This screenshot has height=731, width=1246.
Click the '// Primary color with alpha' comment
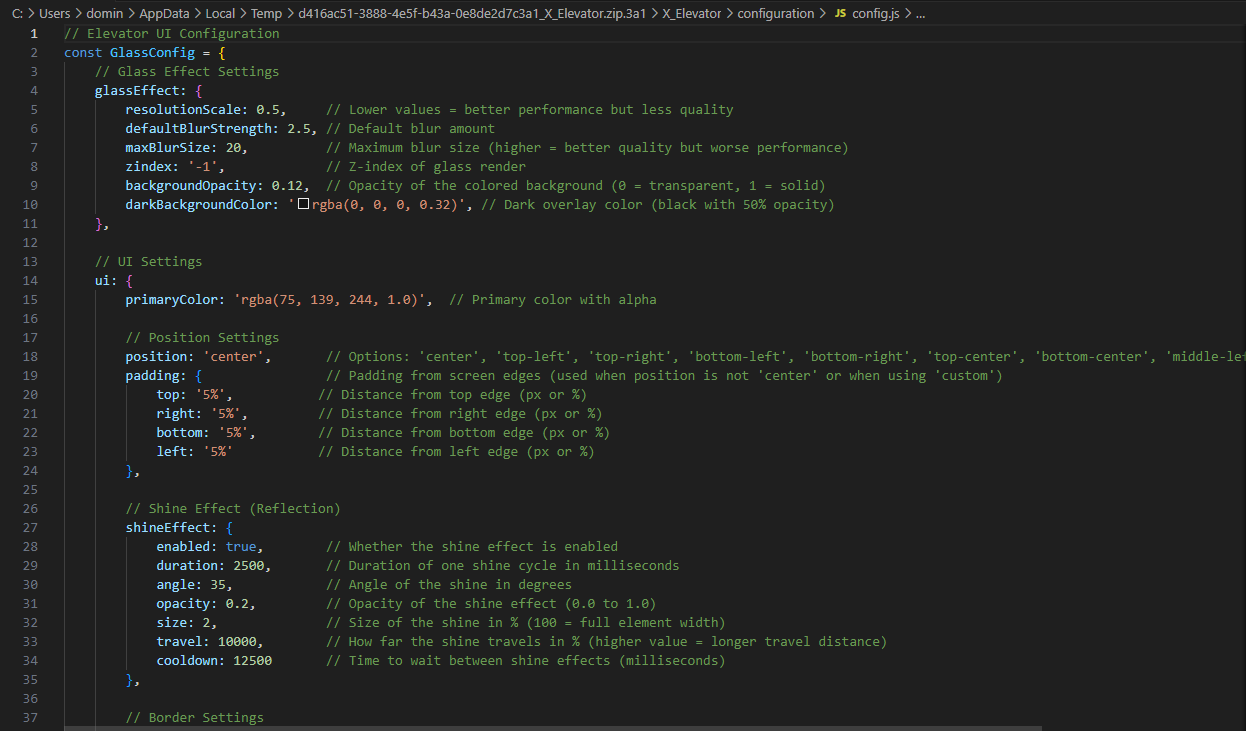[x=553, y=300]
